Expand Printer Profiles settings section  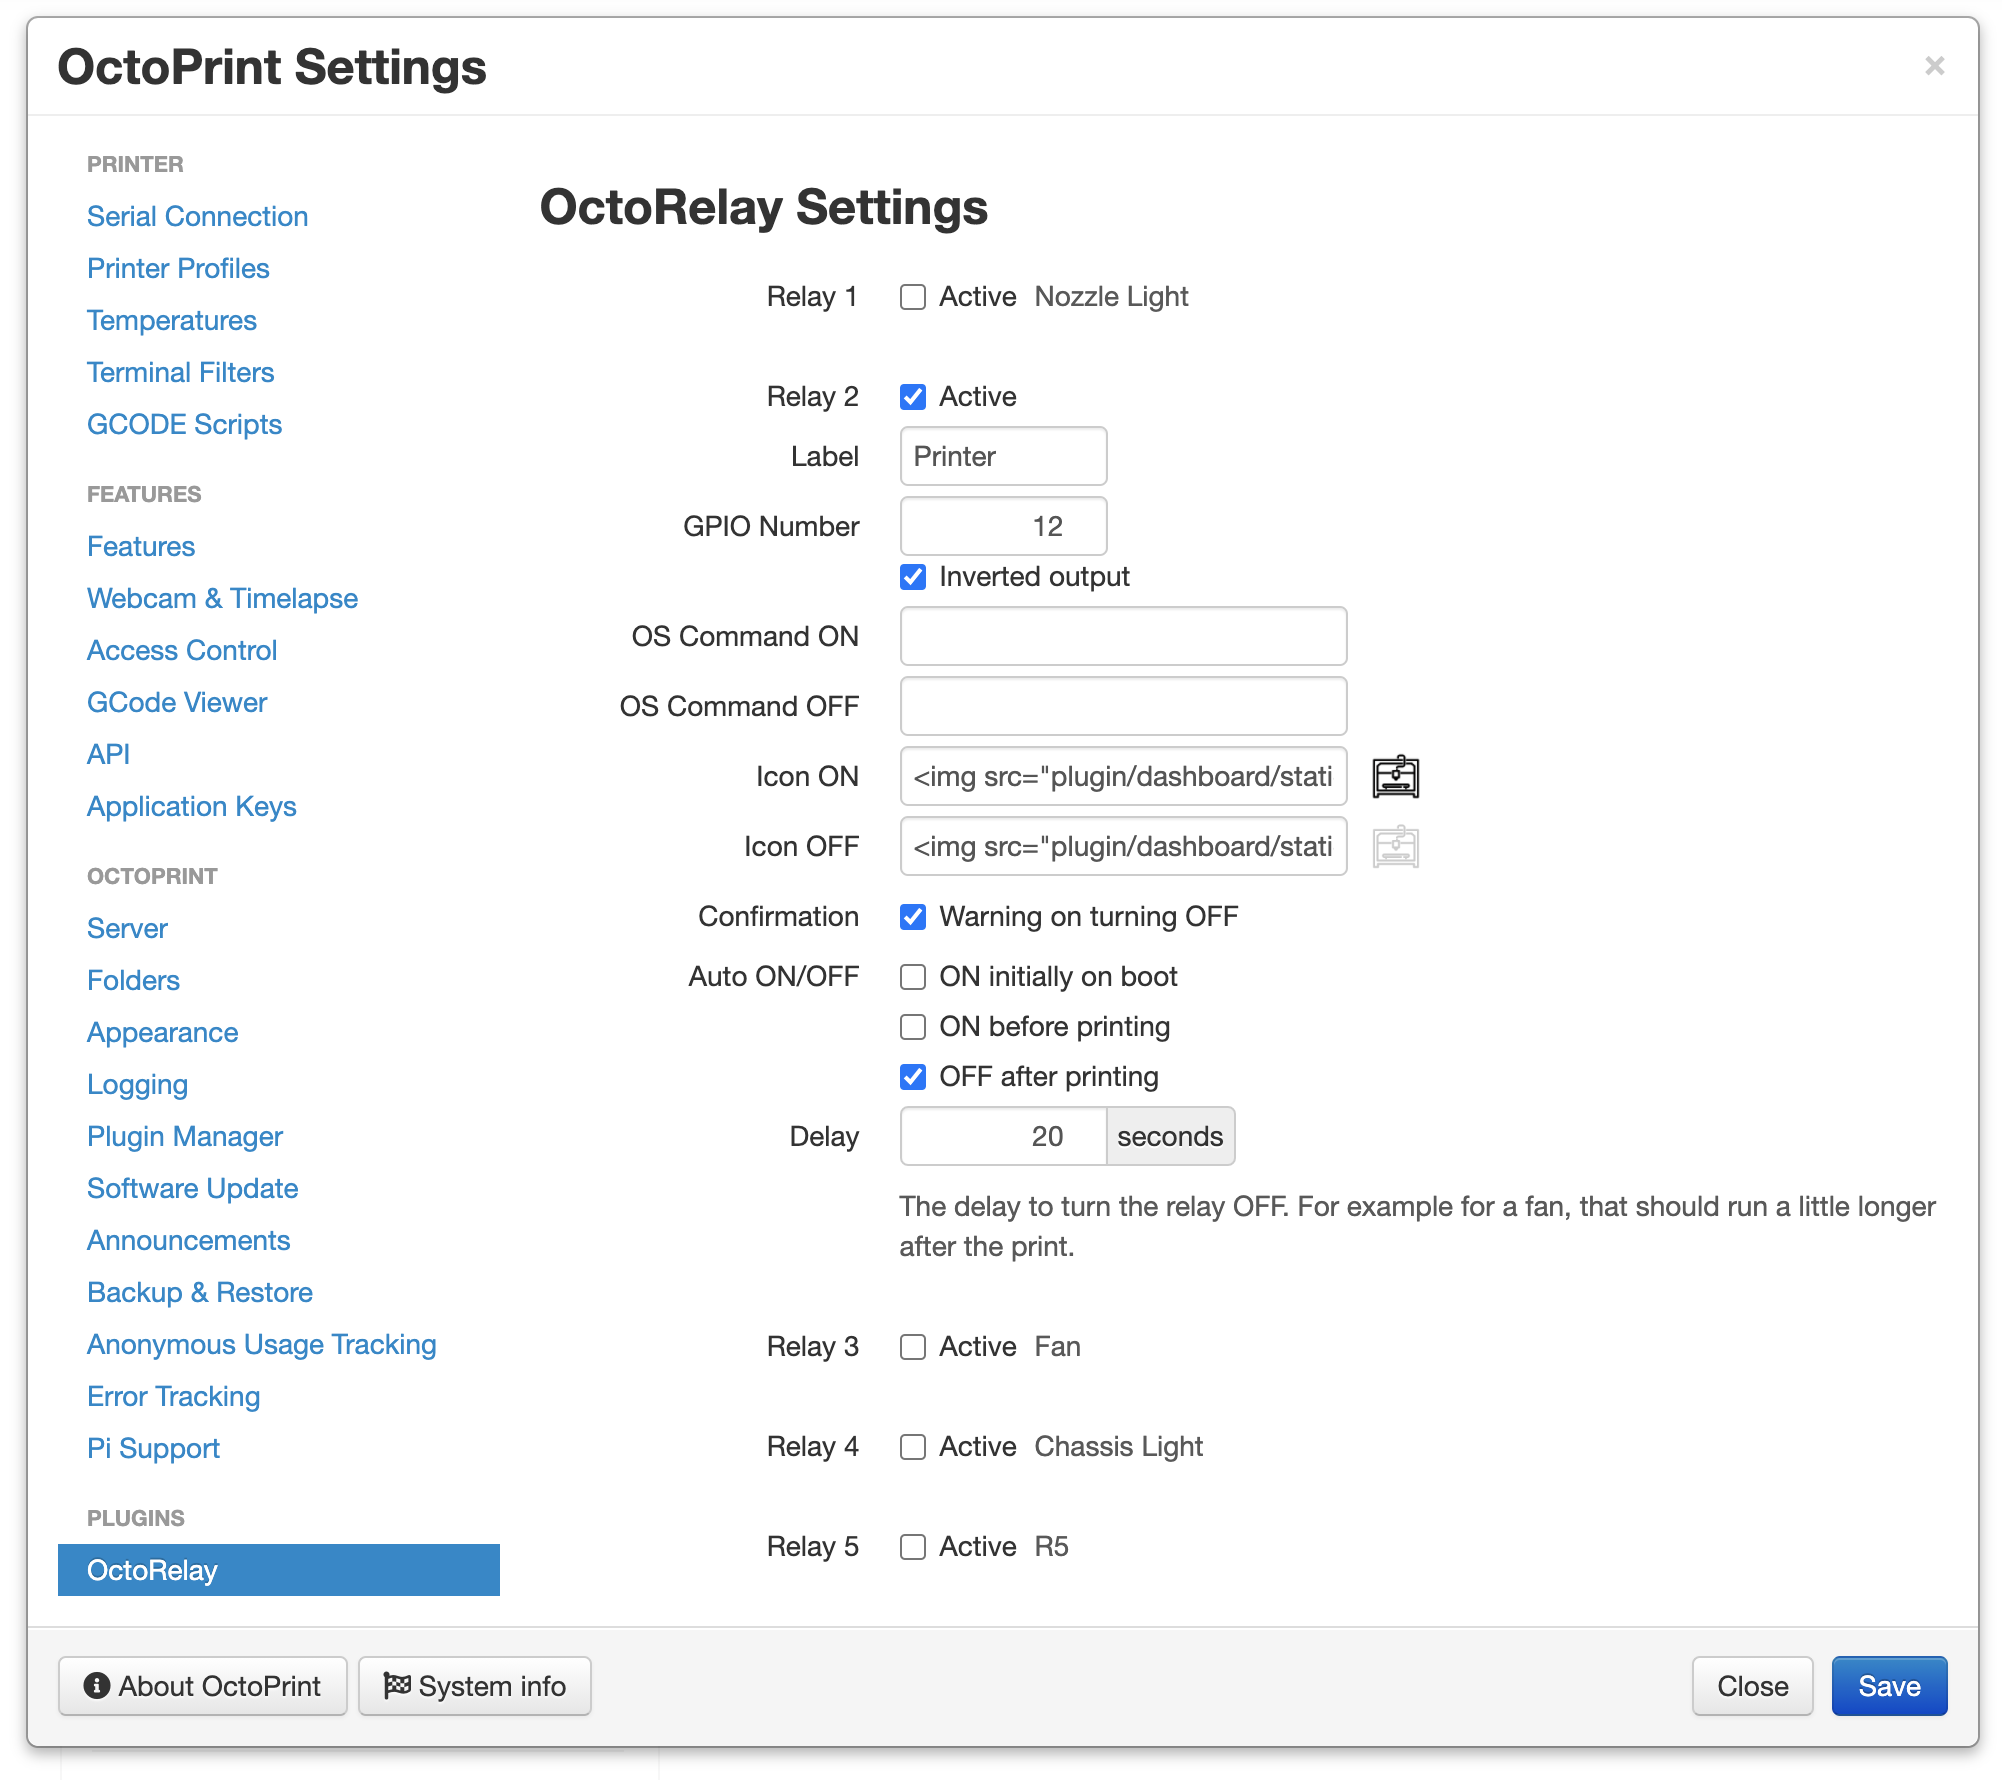coord(179,268)
